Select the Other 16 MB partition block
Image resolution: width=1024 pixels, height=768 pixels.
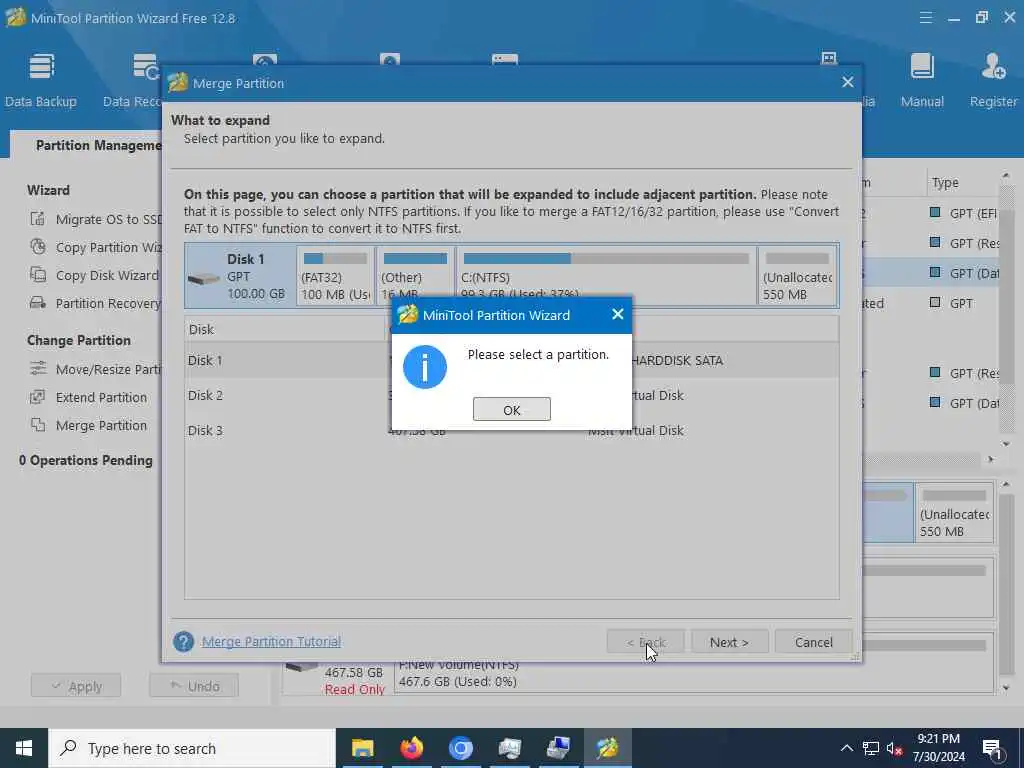coord(415,276)
